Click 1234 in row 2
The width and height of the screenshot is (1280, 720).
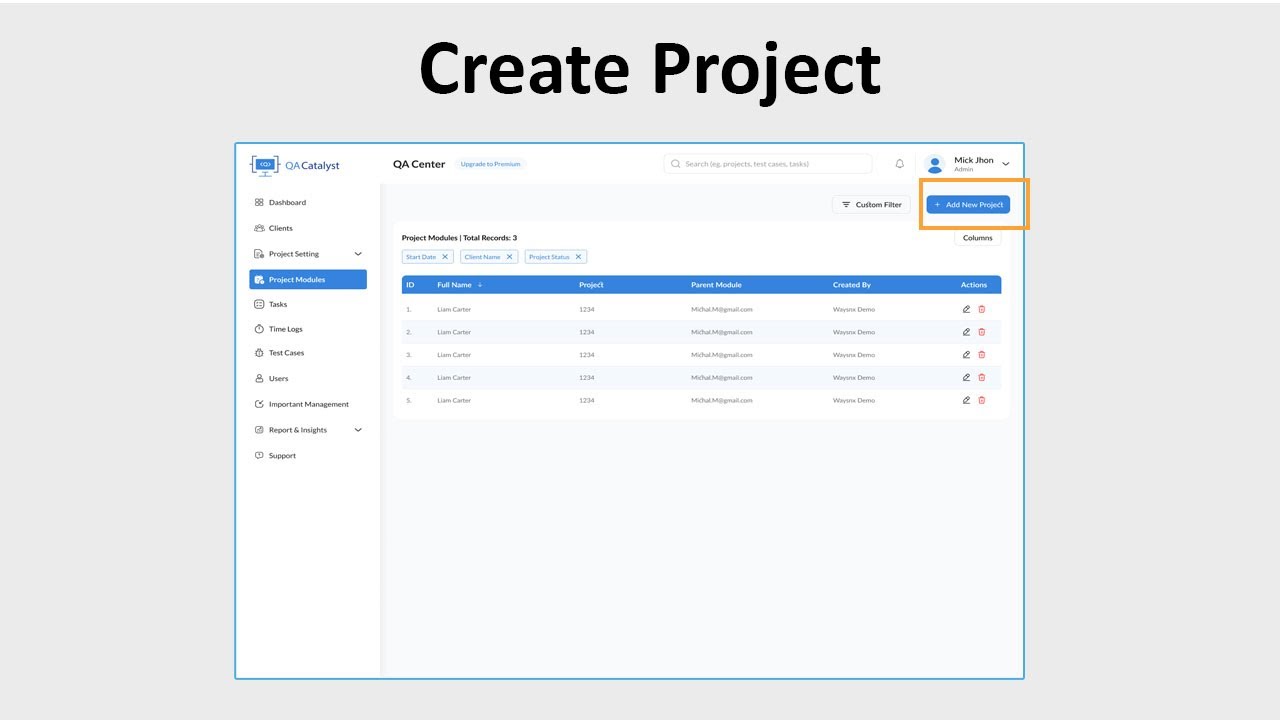point(586,332)
